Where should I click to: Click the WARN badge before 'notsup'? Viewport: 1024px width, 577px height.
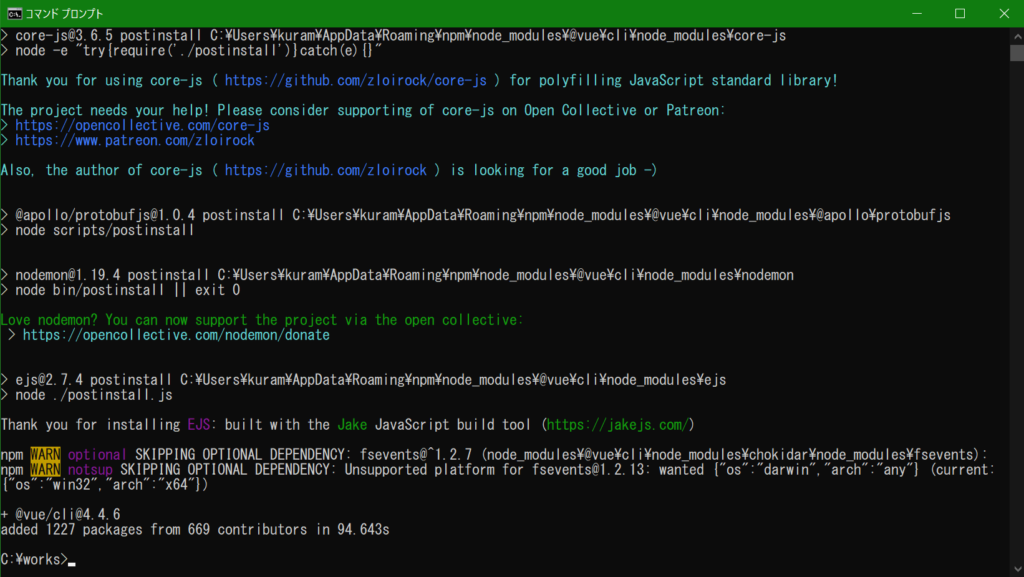coord(45,470)
